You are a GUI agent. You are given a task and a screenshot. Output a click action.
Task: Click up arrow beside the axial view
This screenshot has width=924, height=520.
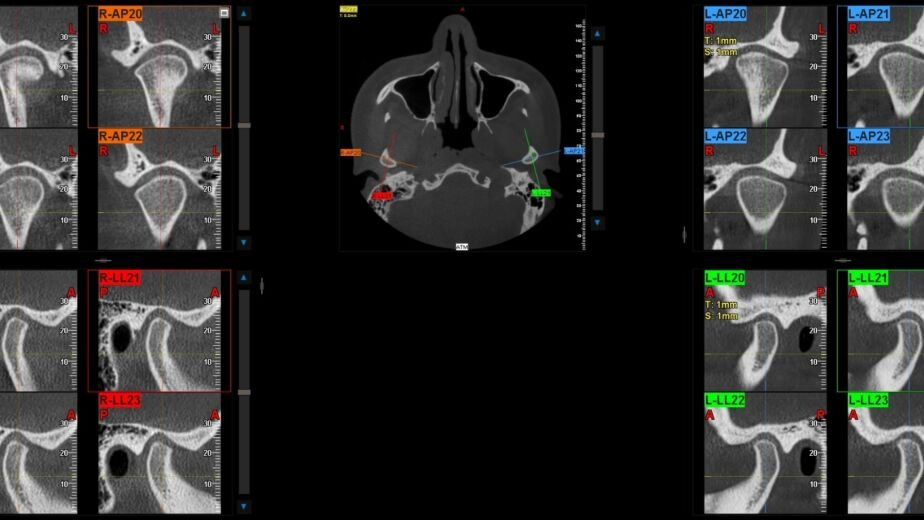tap(598, 34)
